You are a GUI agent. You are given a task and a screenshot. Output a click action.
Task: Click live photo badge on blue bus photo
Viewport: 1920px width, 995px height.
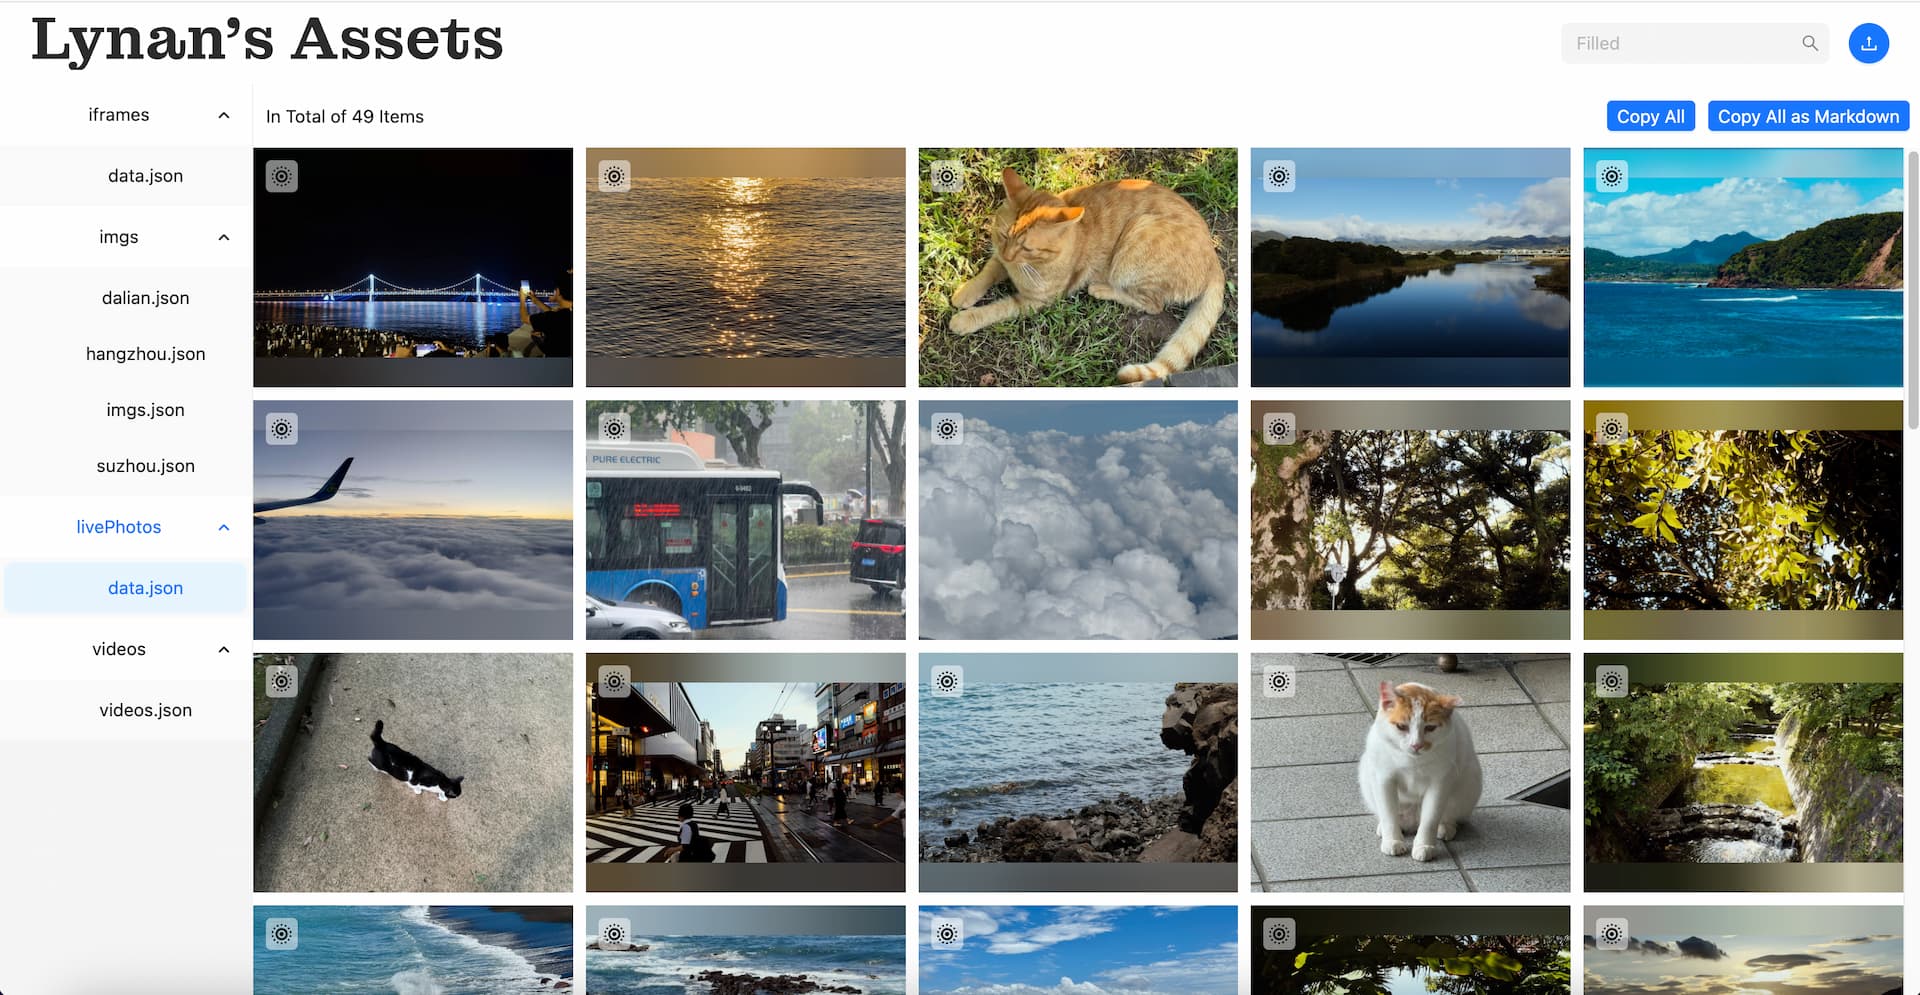pyautogui.click(x=614, y=429)
